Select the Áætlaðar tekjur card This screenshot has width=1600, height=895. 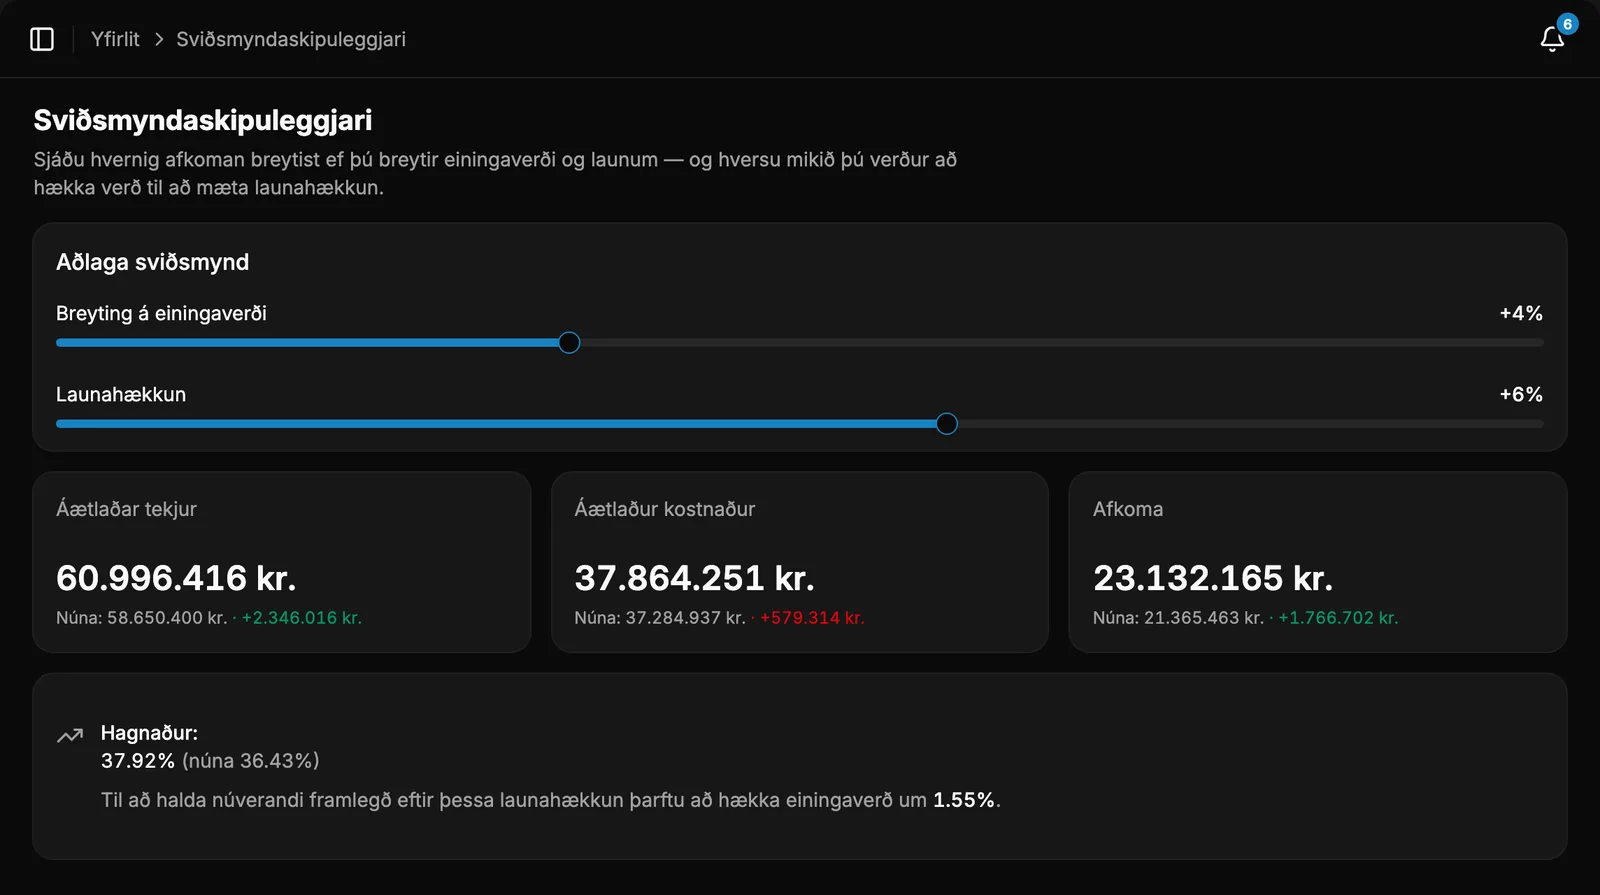click(282, 562)
